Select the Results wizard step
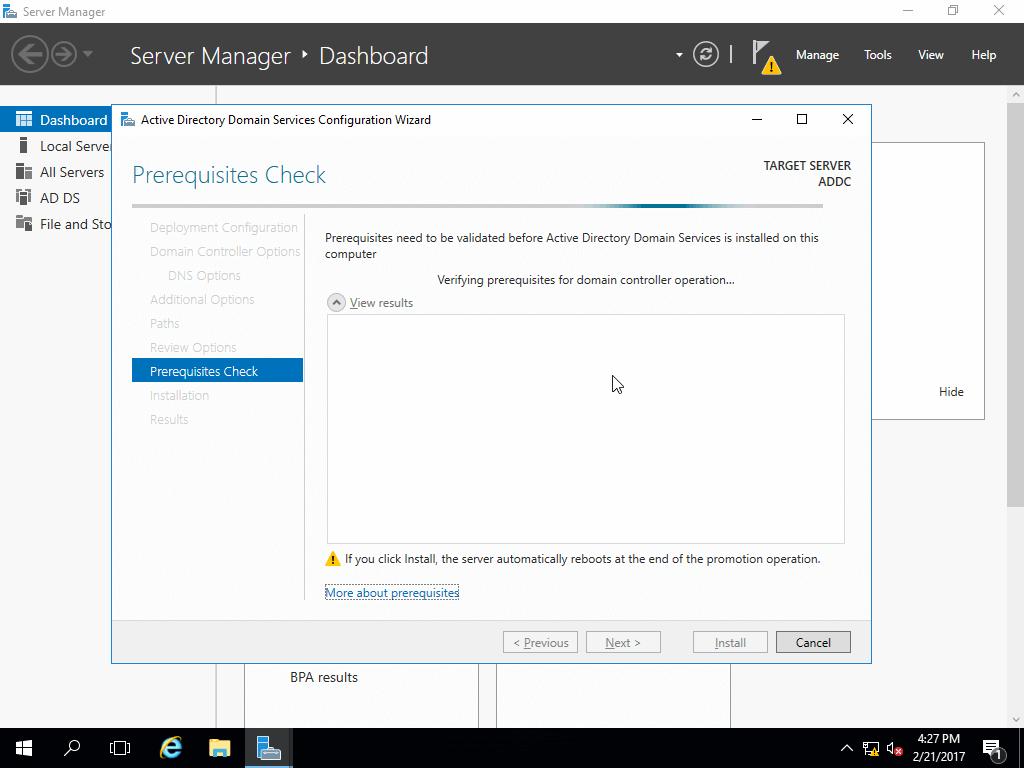 tap(168, 419)
